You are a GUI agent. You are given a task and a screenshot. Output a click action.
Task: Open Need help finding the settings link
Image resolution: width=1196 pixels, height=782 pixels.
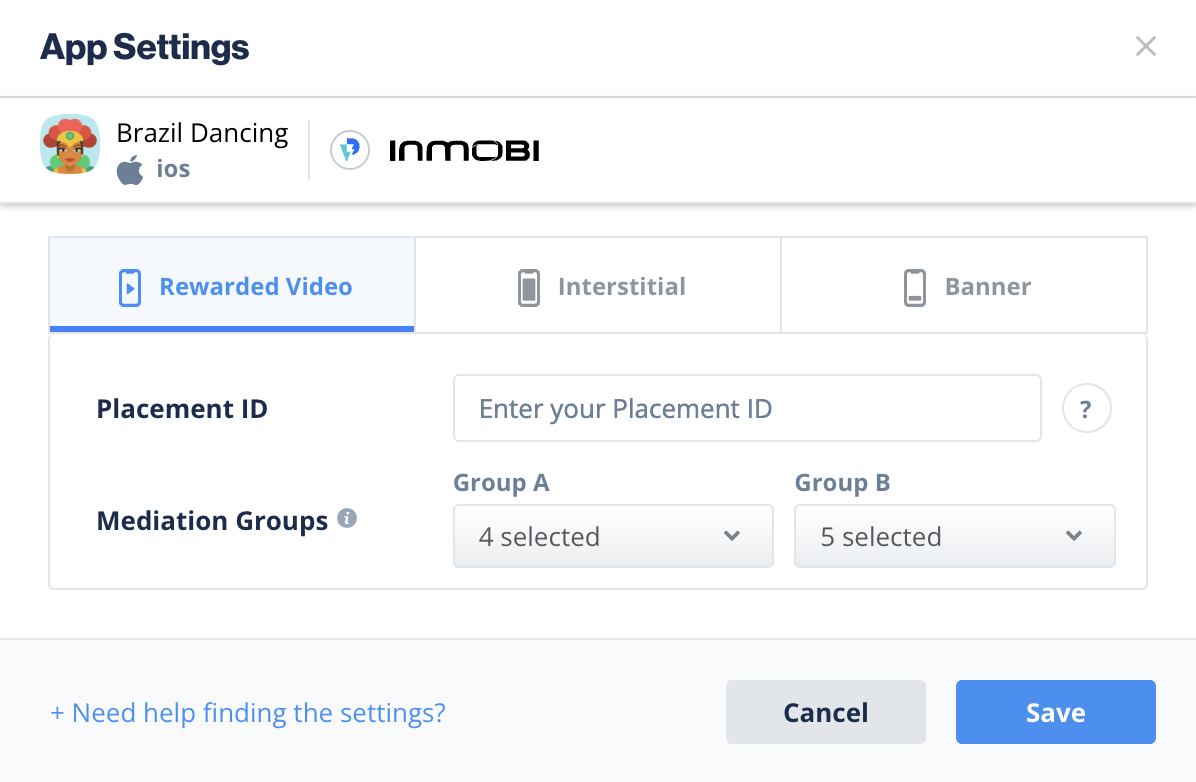248,713
